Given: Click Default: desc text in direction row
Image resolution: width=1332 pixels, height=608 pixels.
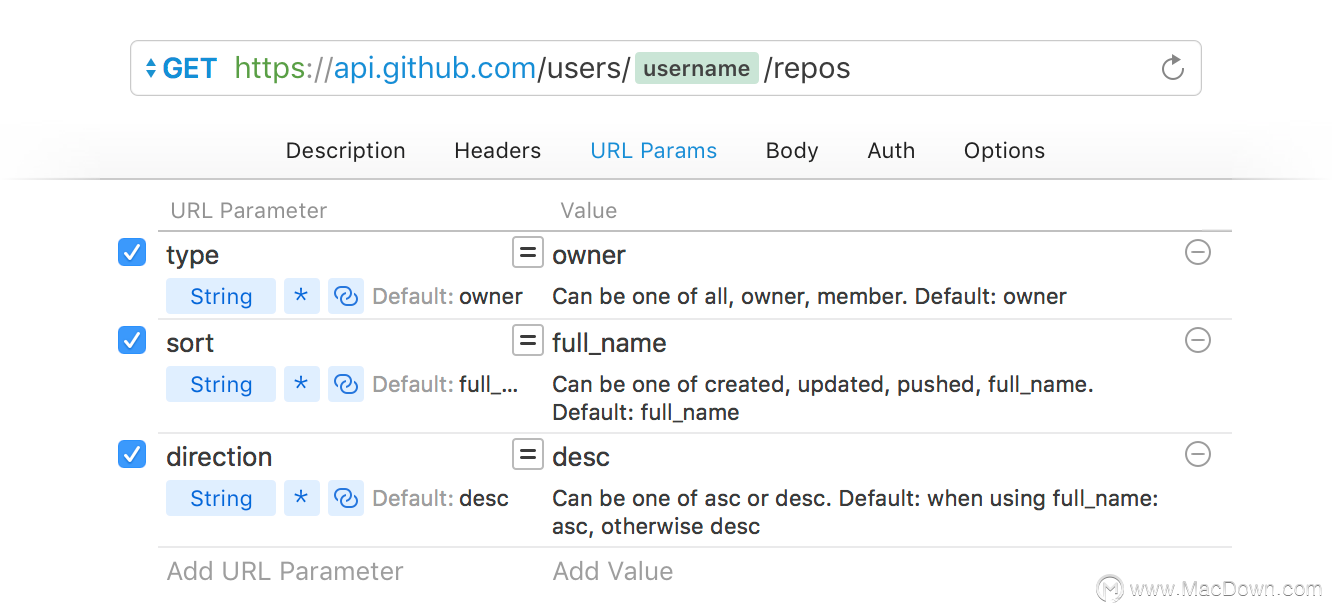Looking at the screenshot, I should click(x=440, y=499).
